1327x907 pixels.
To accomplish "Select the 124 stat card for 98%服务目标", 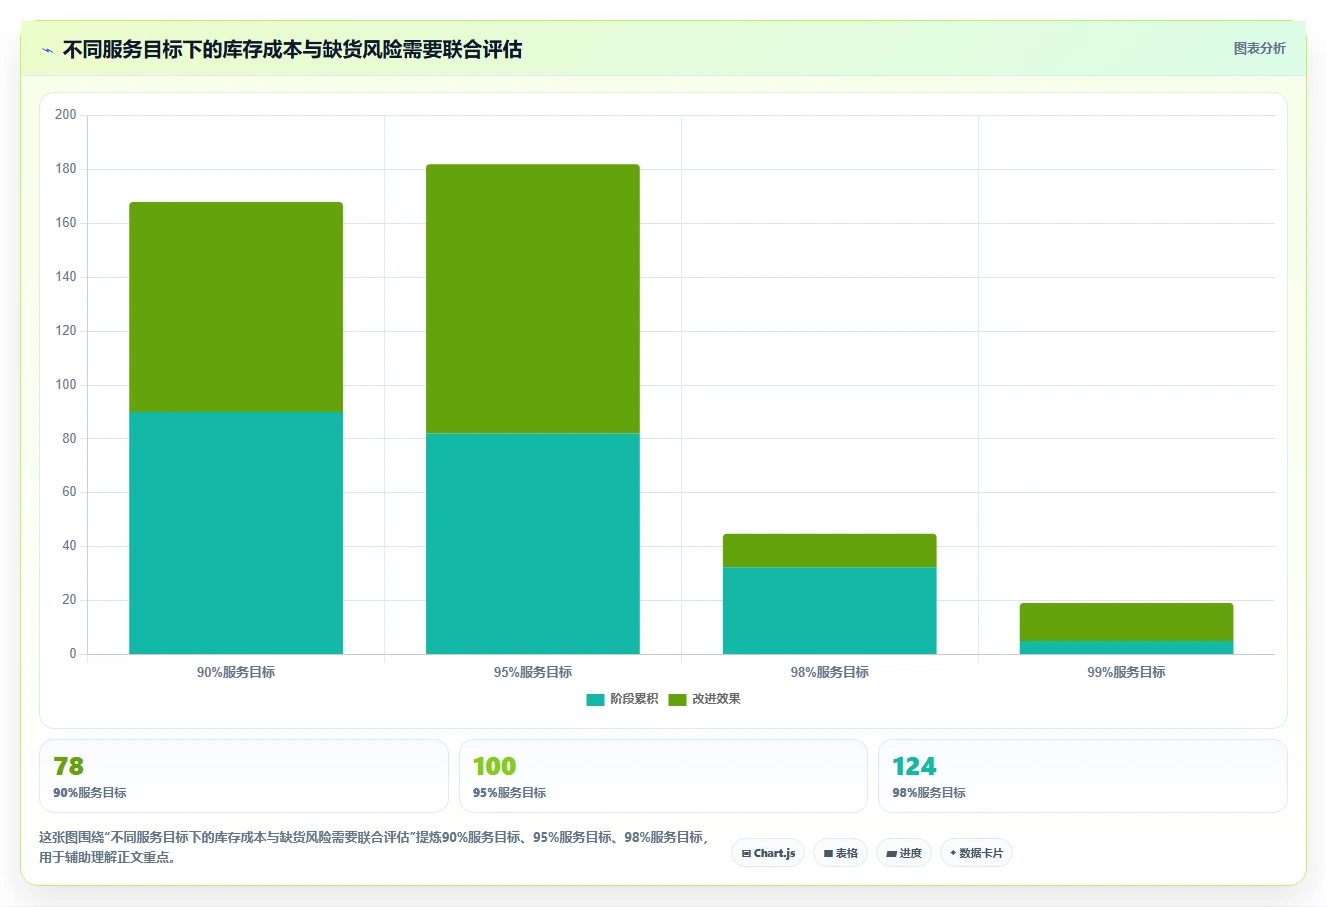I will [1083, 776].
